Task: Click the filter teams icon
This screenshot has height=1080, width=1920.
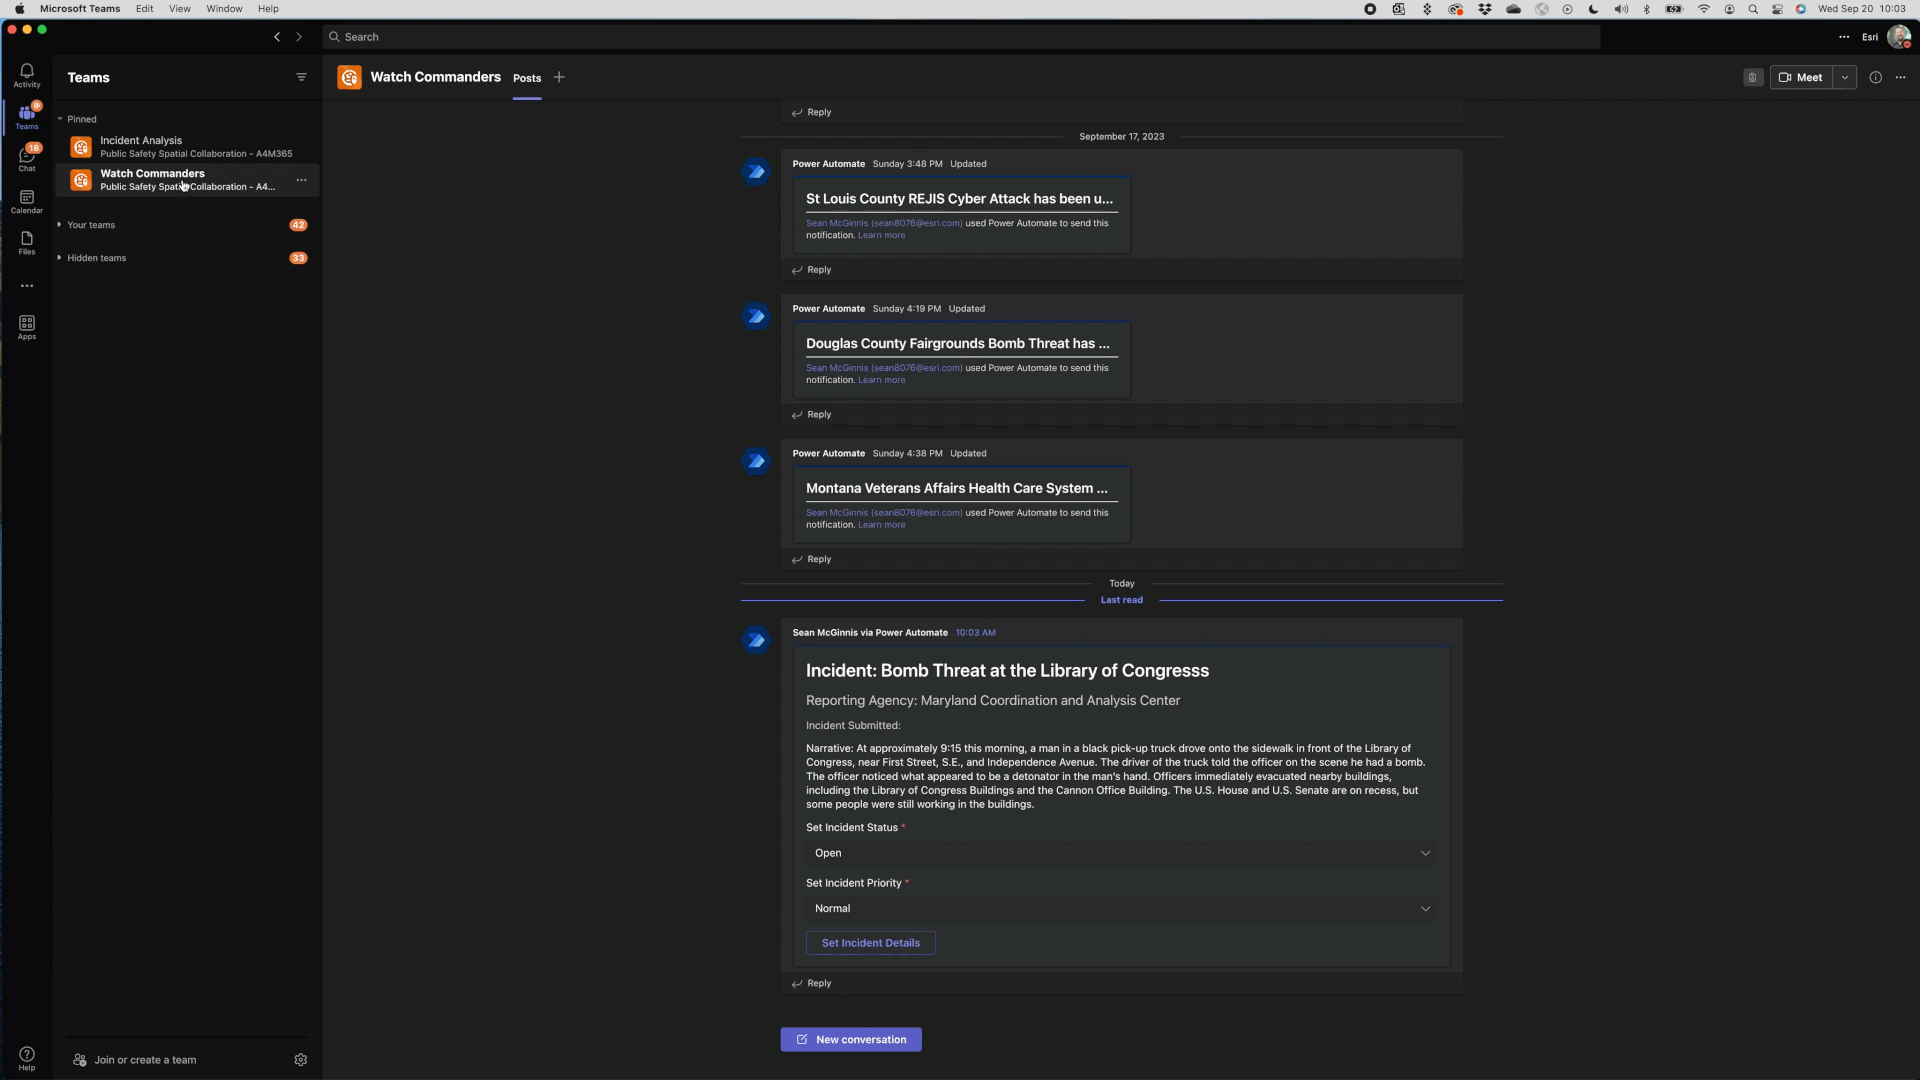Action: click(301, 77)
